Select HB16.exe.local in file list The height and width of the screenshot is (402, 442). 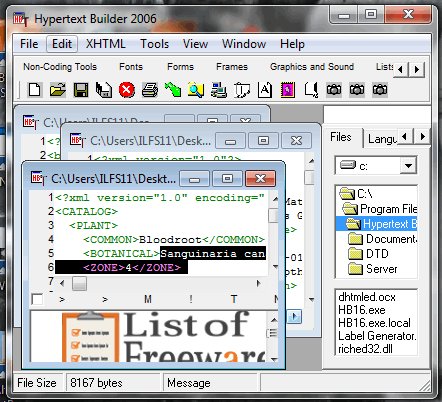[374, 323]
